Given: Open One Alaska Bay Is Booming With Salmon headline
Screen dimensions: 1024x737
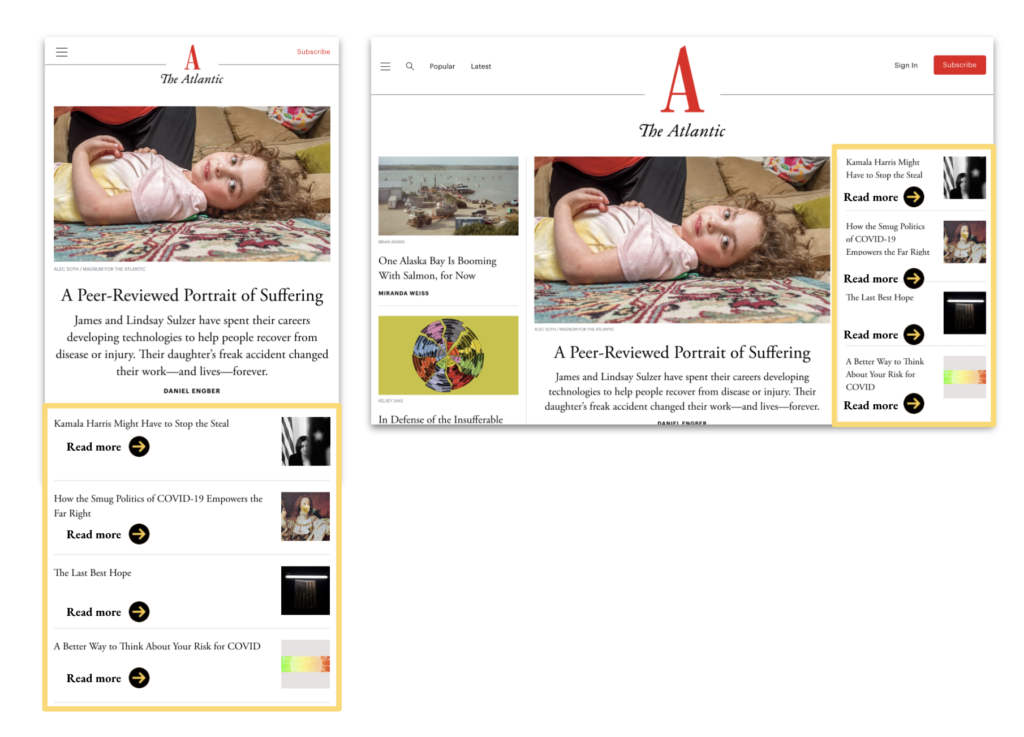Looking at the screenshot, I should point(438,268).
